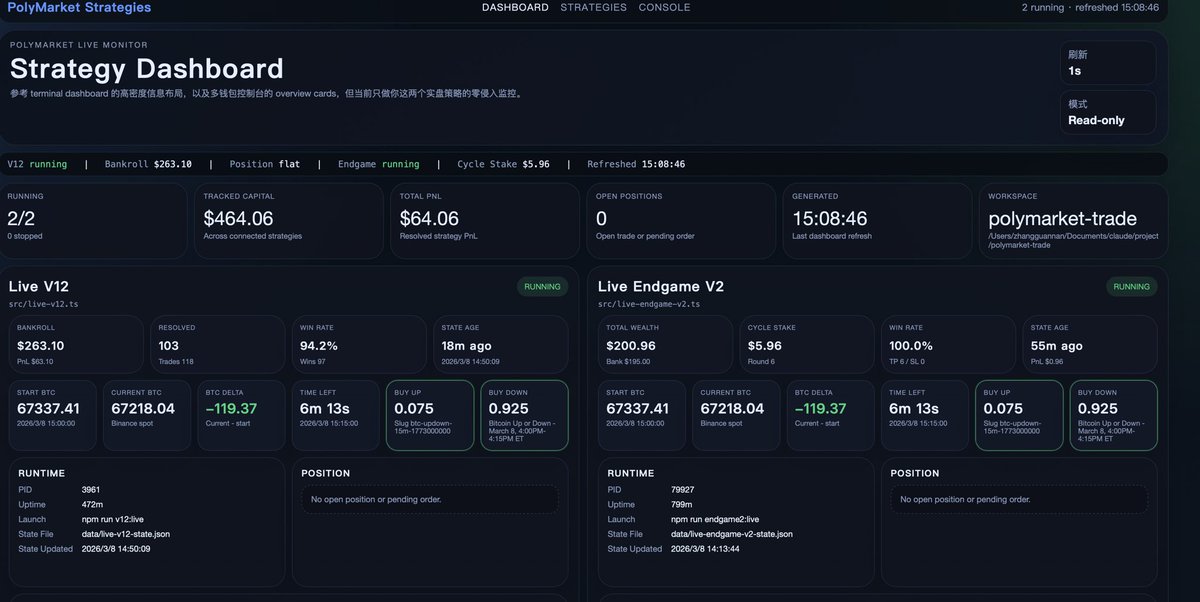Click Endgame V2 TOTAL WEALTH $200.96 card

coord(667,345)
